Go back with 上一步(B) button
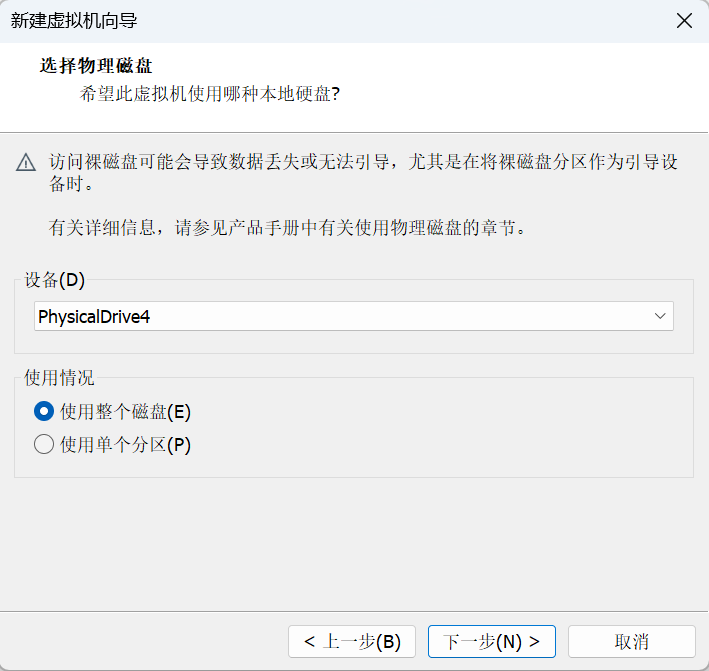Screen dimensions: 709x671 click(352, 642)
